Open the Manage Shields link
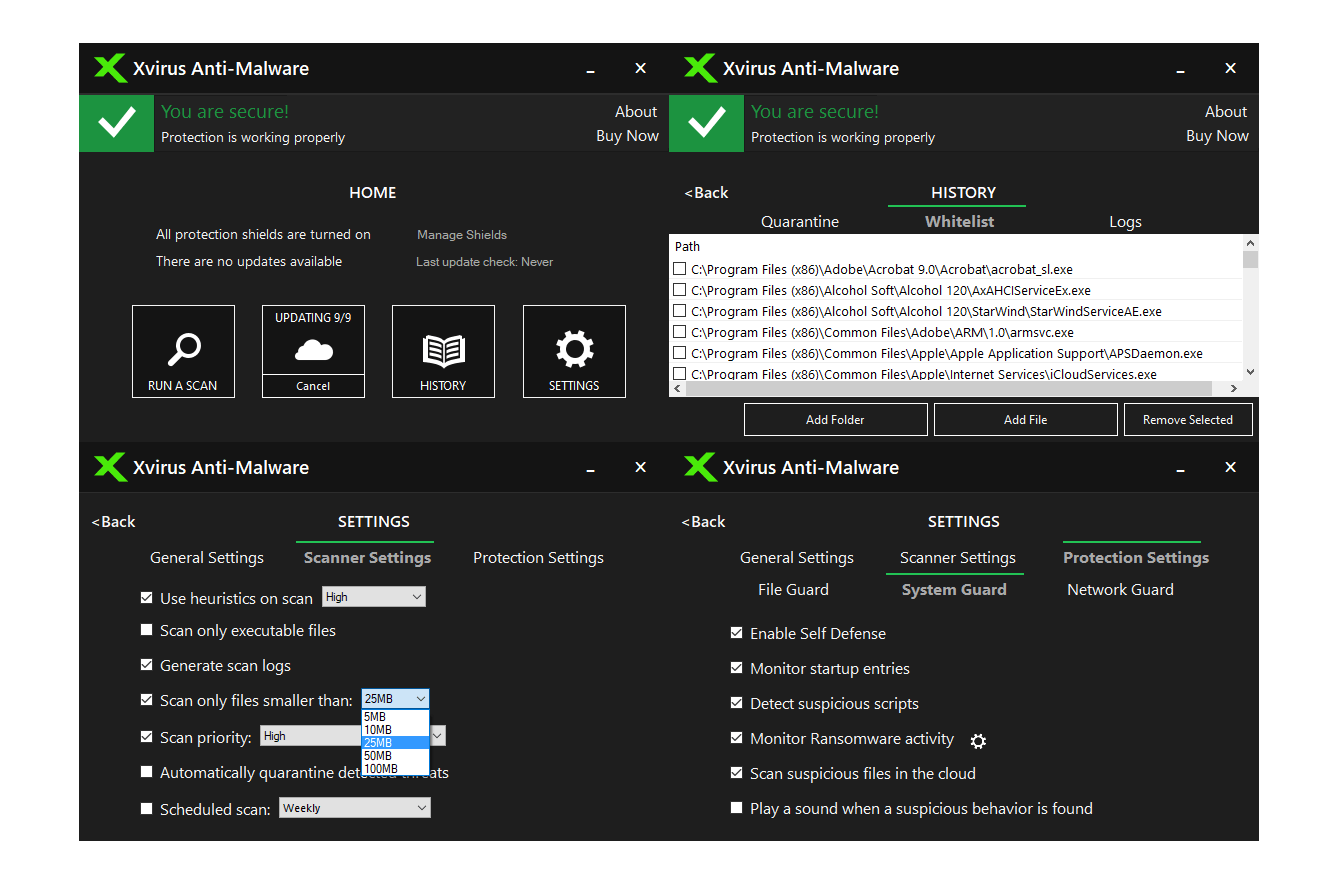 pos(462,235)
